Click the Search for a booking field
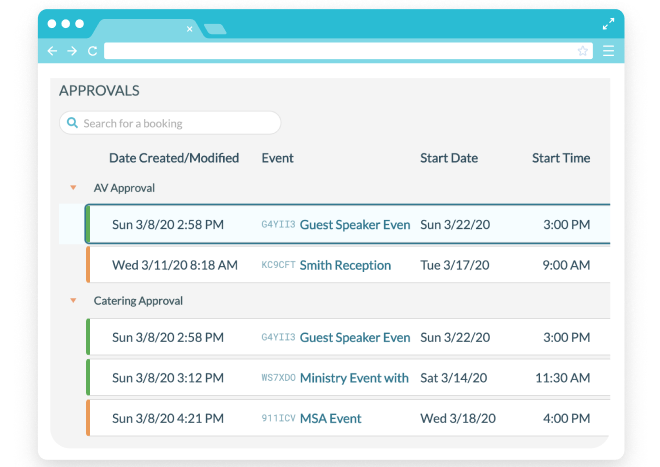 [x=175, y=123]
